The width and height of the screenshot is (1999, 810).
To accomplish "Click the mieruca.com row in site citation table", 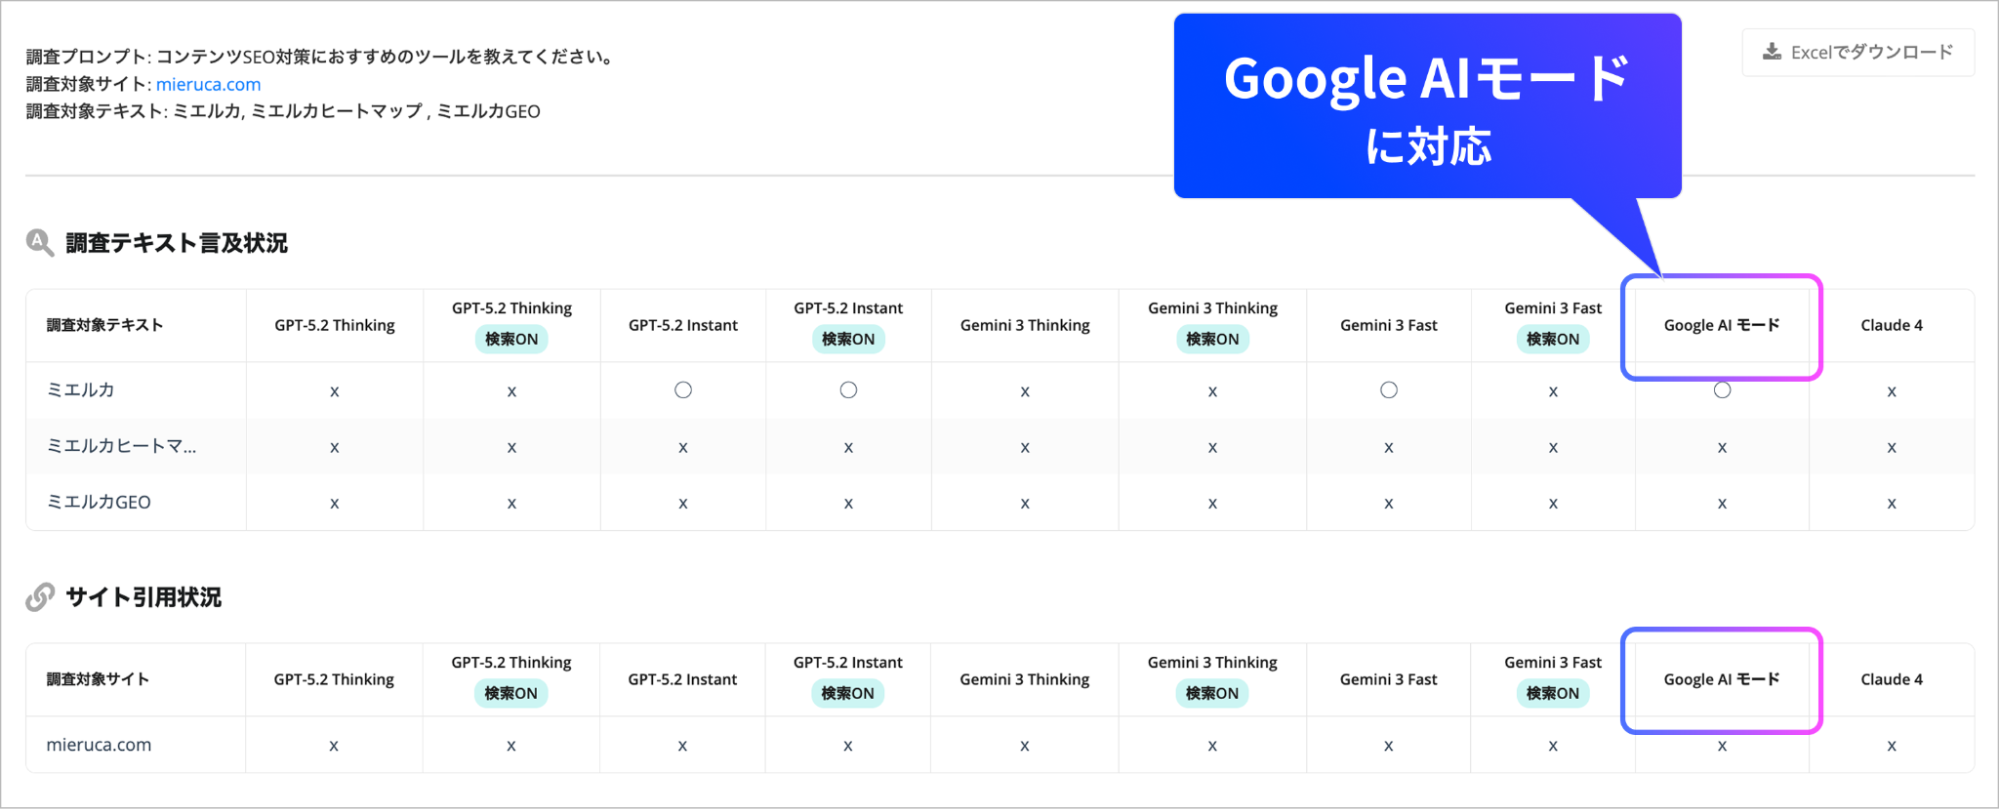I will 99,745.
